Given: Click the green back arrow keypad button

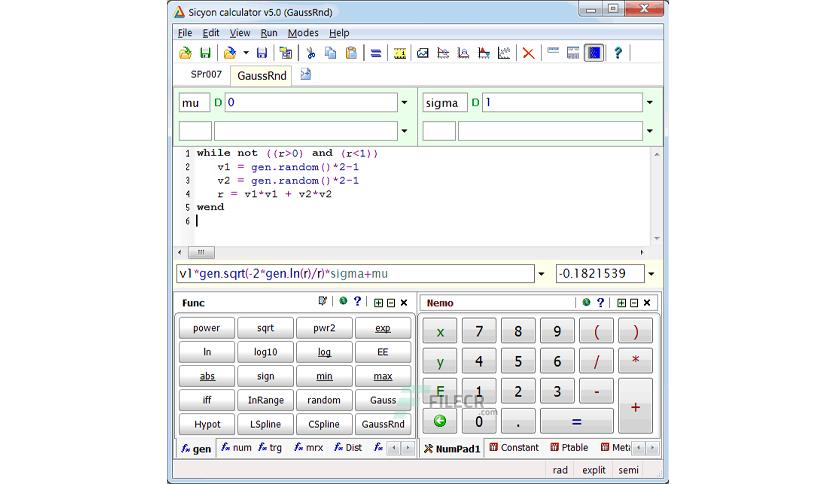Looking at the screenshot, I should [x=440, y=421].
